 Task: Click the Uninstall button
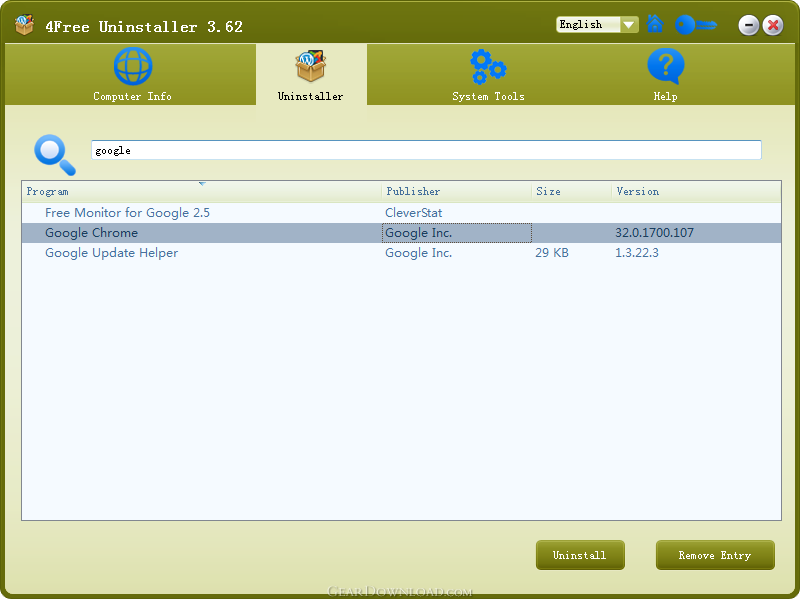click(580, 555)
